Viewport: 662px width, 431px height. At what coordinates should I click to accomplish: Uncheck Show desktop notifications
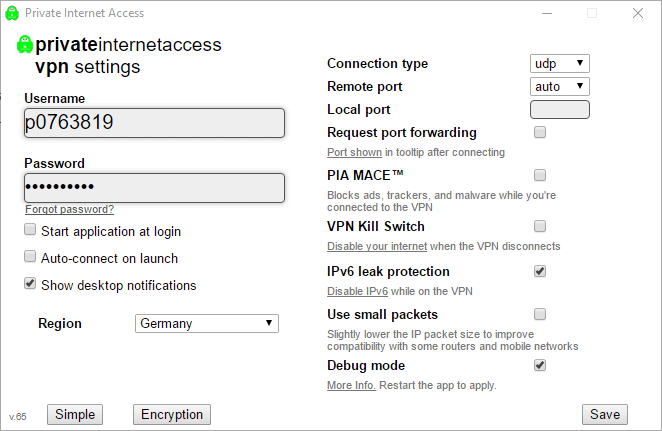(30, 283)
